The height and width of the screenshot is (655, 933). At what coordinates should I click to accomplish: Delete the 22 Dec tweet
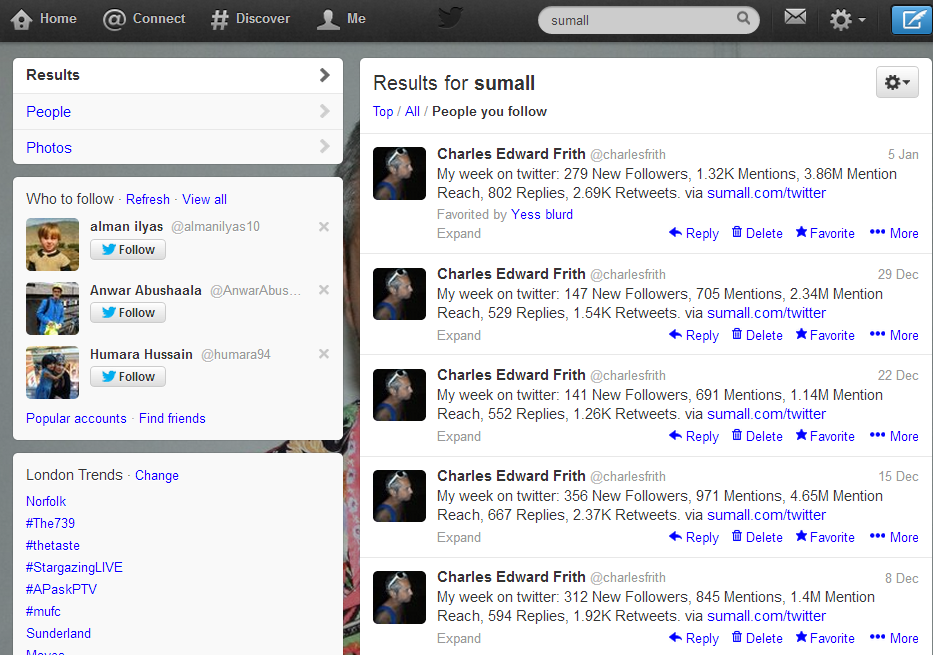coord(757,437)
